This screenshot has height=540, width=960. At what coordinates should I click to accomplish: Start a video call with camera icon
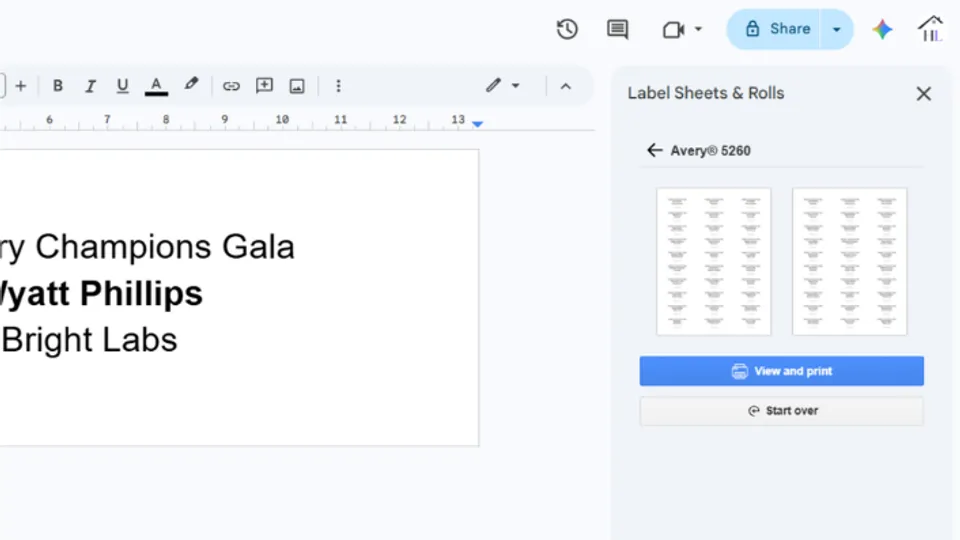tap(673, 29)
